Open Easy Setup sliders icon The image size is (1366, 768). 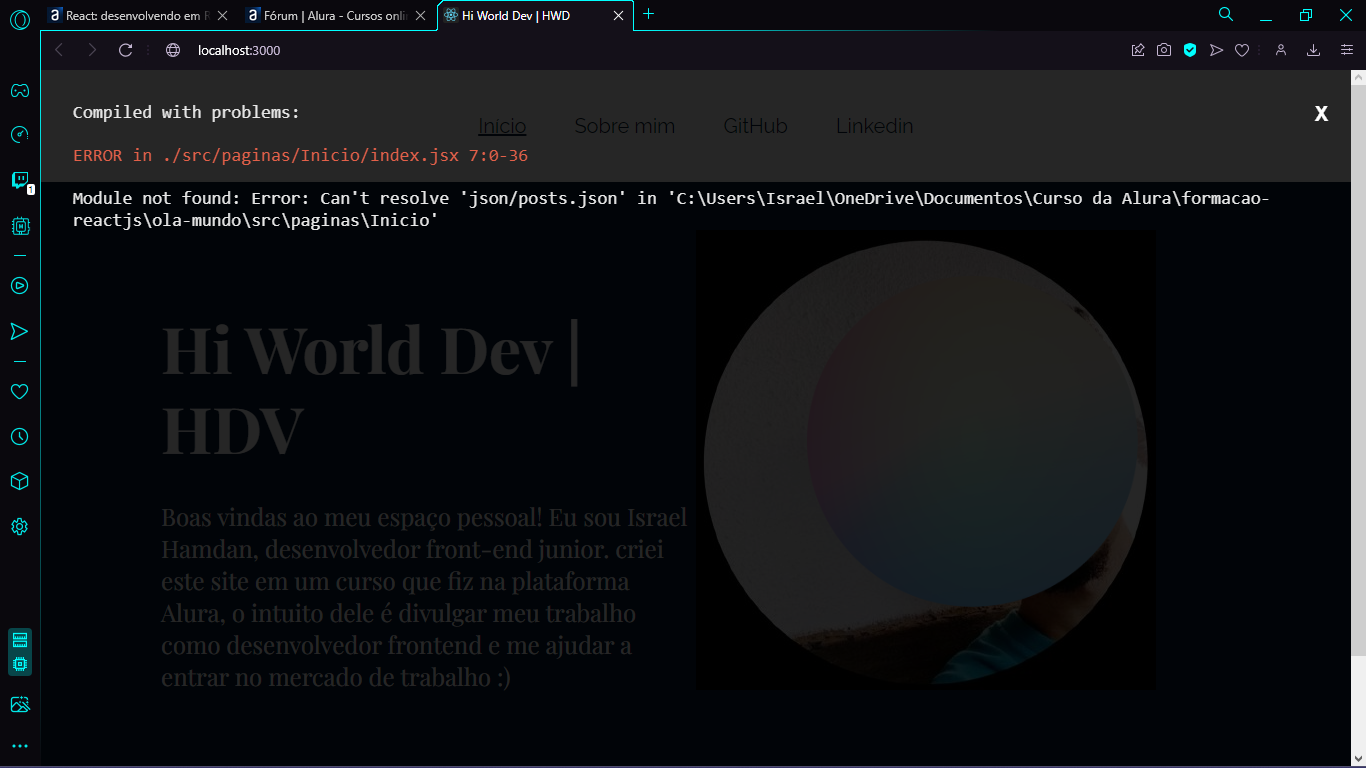click(x=1347, y=50)
